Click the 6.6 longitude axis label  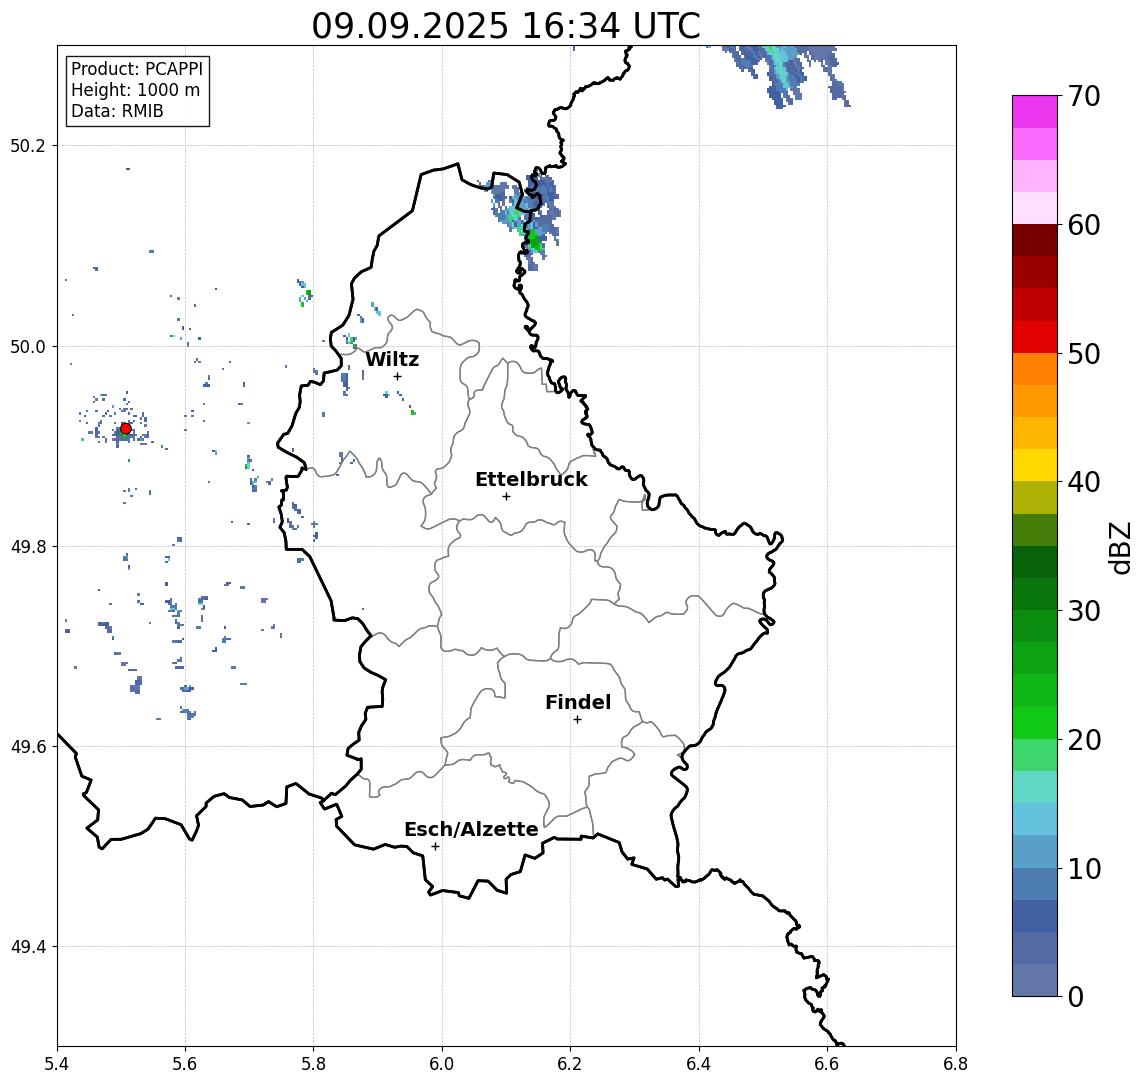click(x=827, y=1064)
